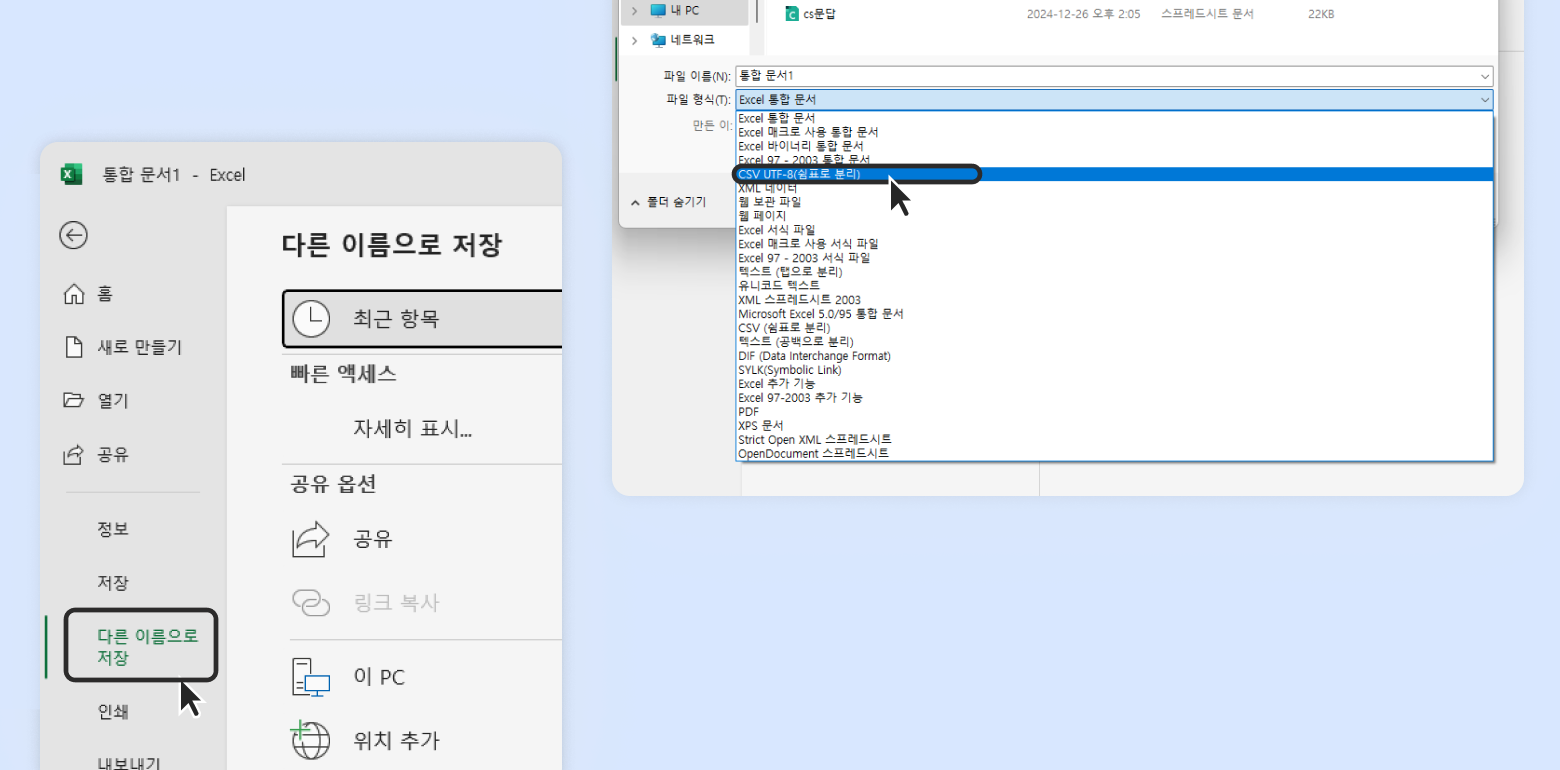Select 새로 만들기 in the sidebar
This screenshot has height=770, width=1560.
pyautogui.click(x=123, y=347)
